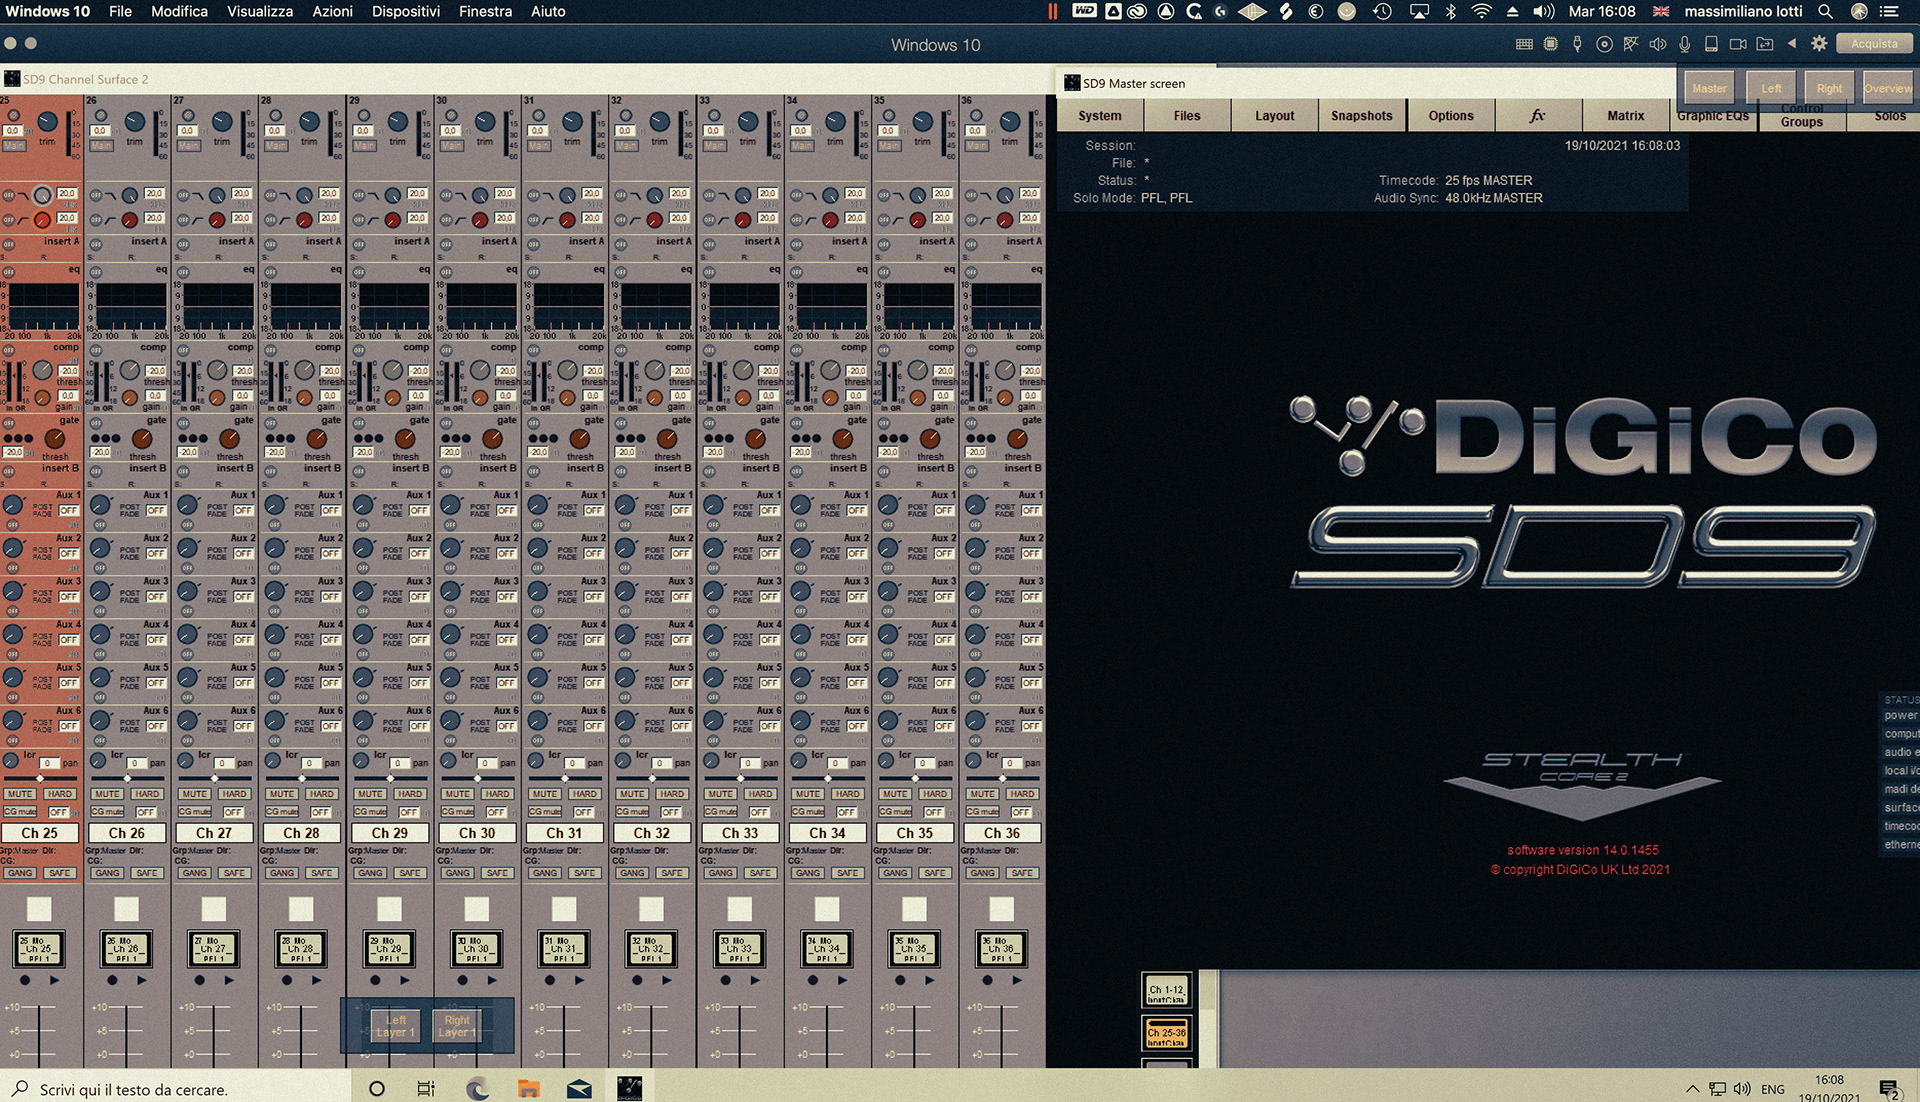Open the Mail app from Windows taskbar
1920x1102 pixels.
[579, 1089]
